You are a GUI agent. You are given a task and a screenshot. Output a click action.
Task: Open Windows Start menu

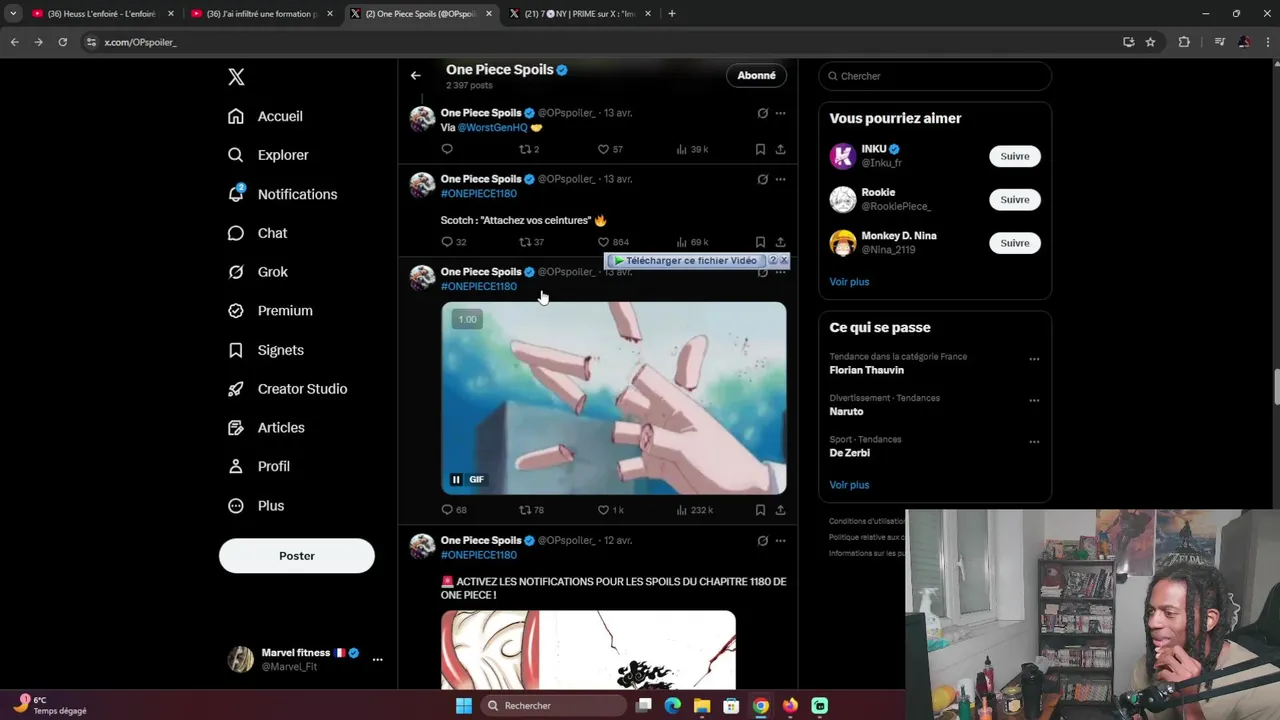click(x=464, y=706)
